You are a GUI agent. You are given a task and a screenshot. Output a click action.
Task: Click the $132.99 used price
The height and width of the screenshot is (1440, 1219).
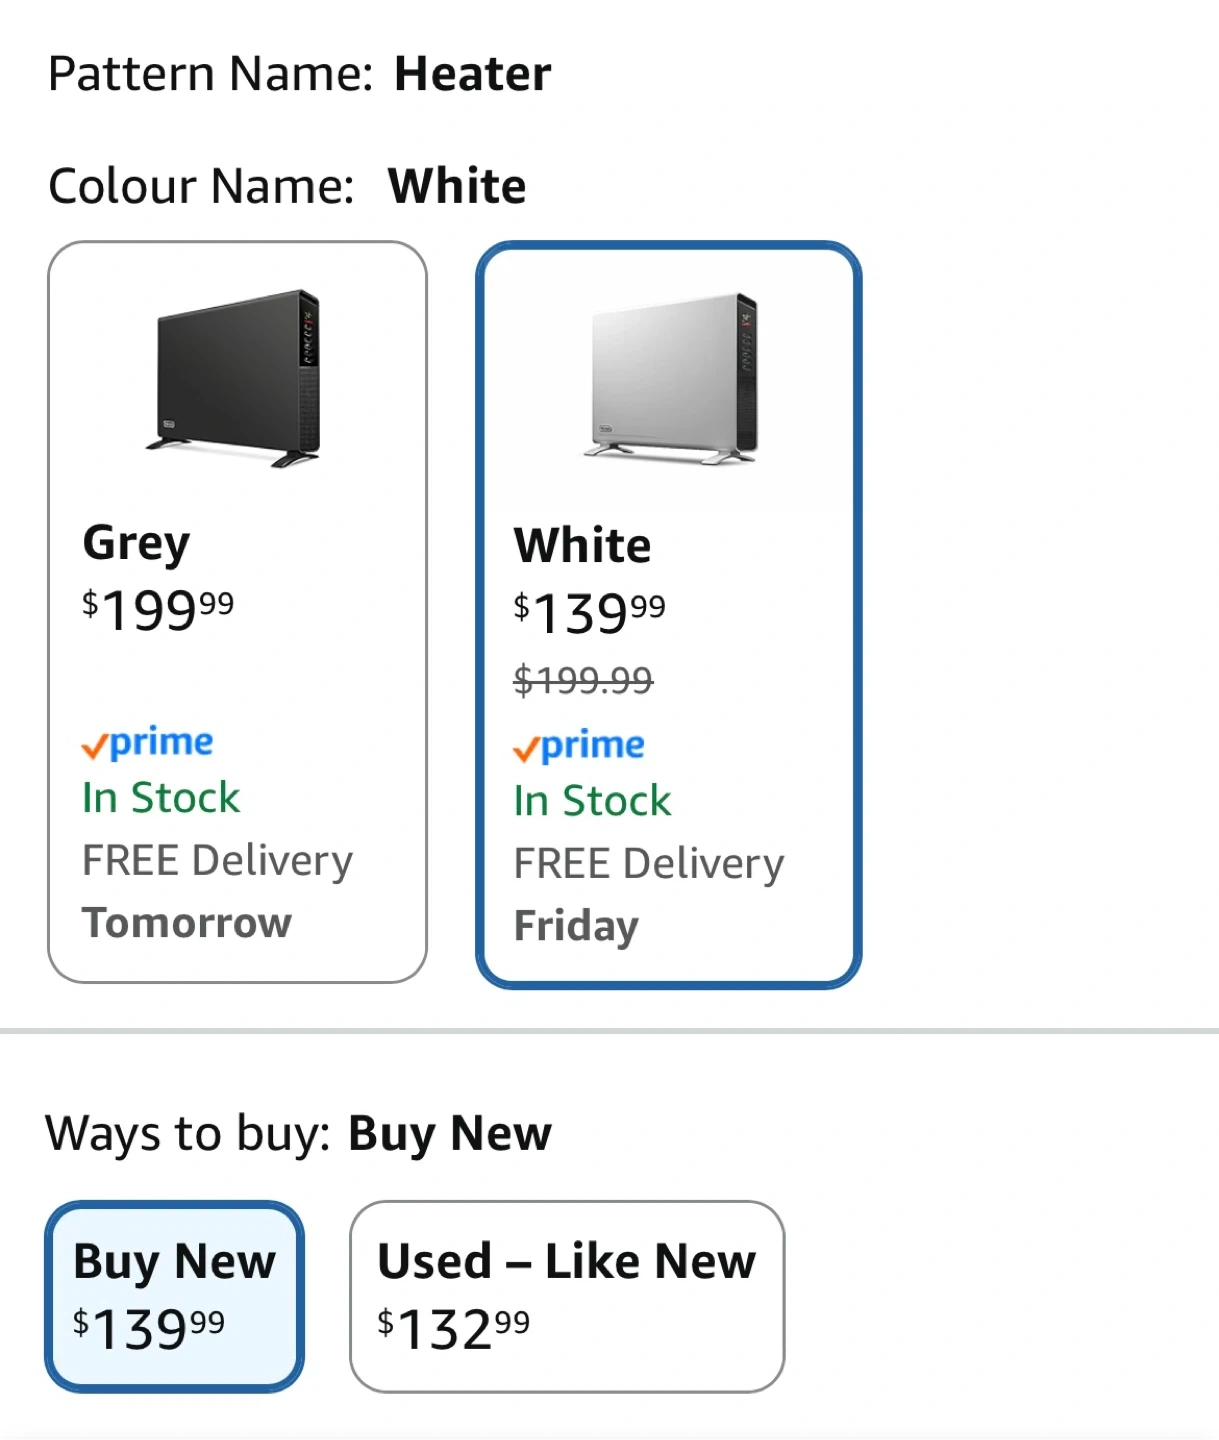(x=454, y=1328)
